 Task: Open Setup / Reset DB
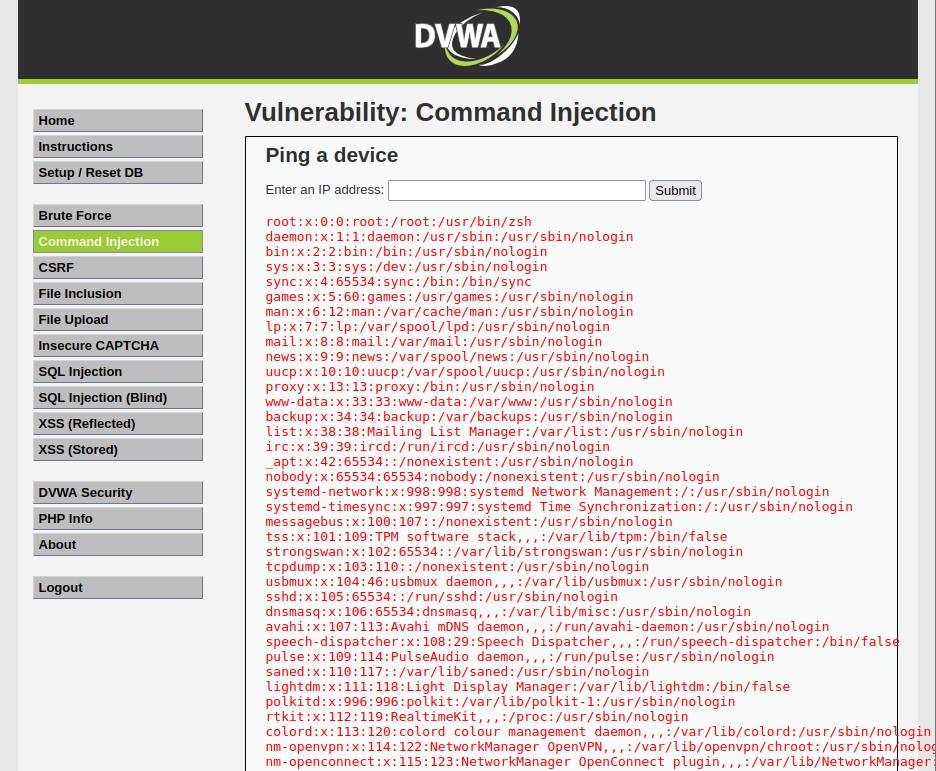[x=118, y=172]
